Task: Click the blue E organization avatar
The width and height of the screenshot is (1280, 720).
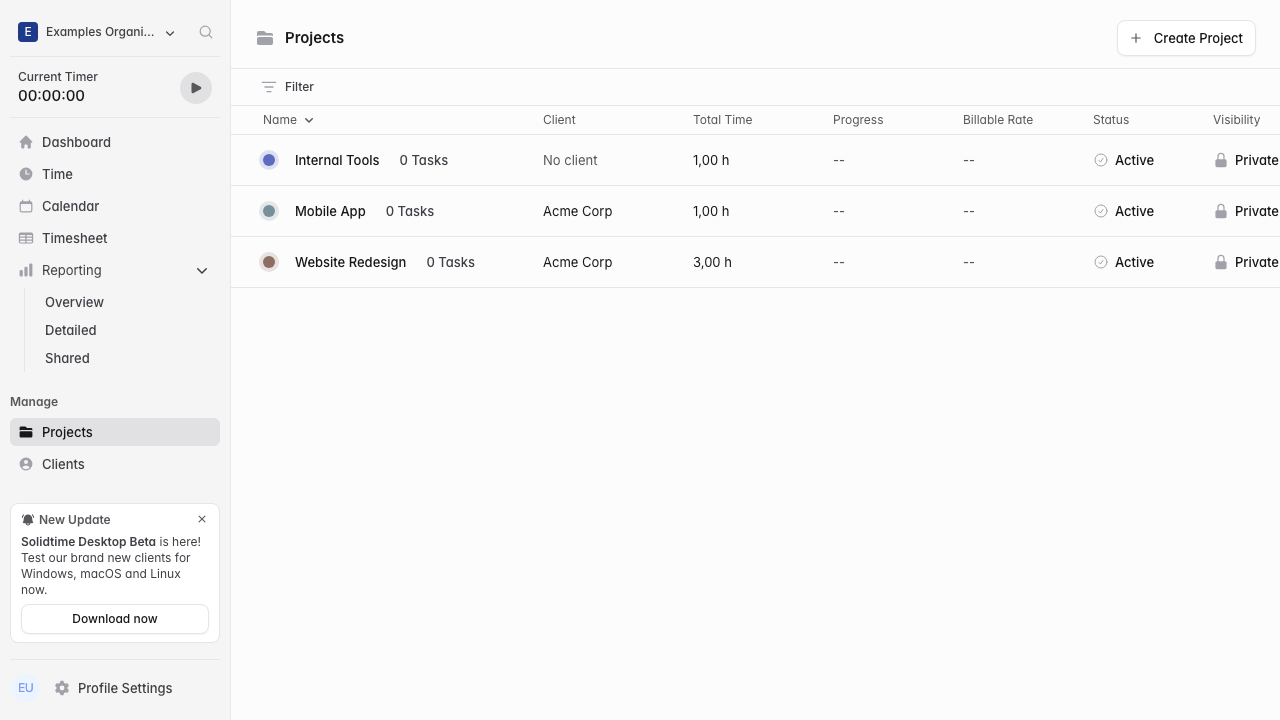Action: coord(28,32)
